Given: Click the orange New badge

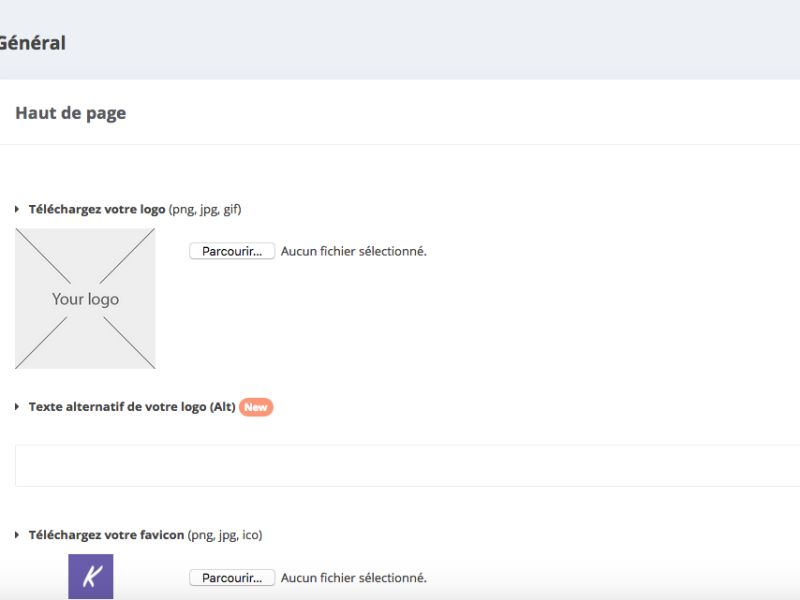Looking at the screenshot, I should [x=256, y=407].
